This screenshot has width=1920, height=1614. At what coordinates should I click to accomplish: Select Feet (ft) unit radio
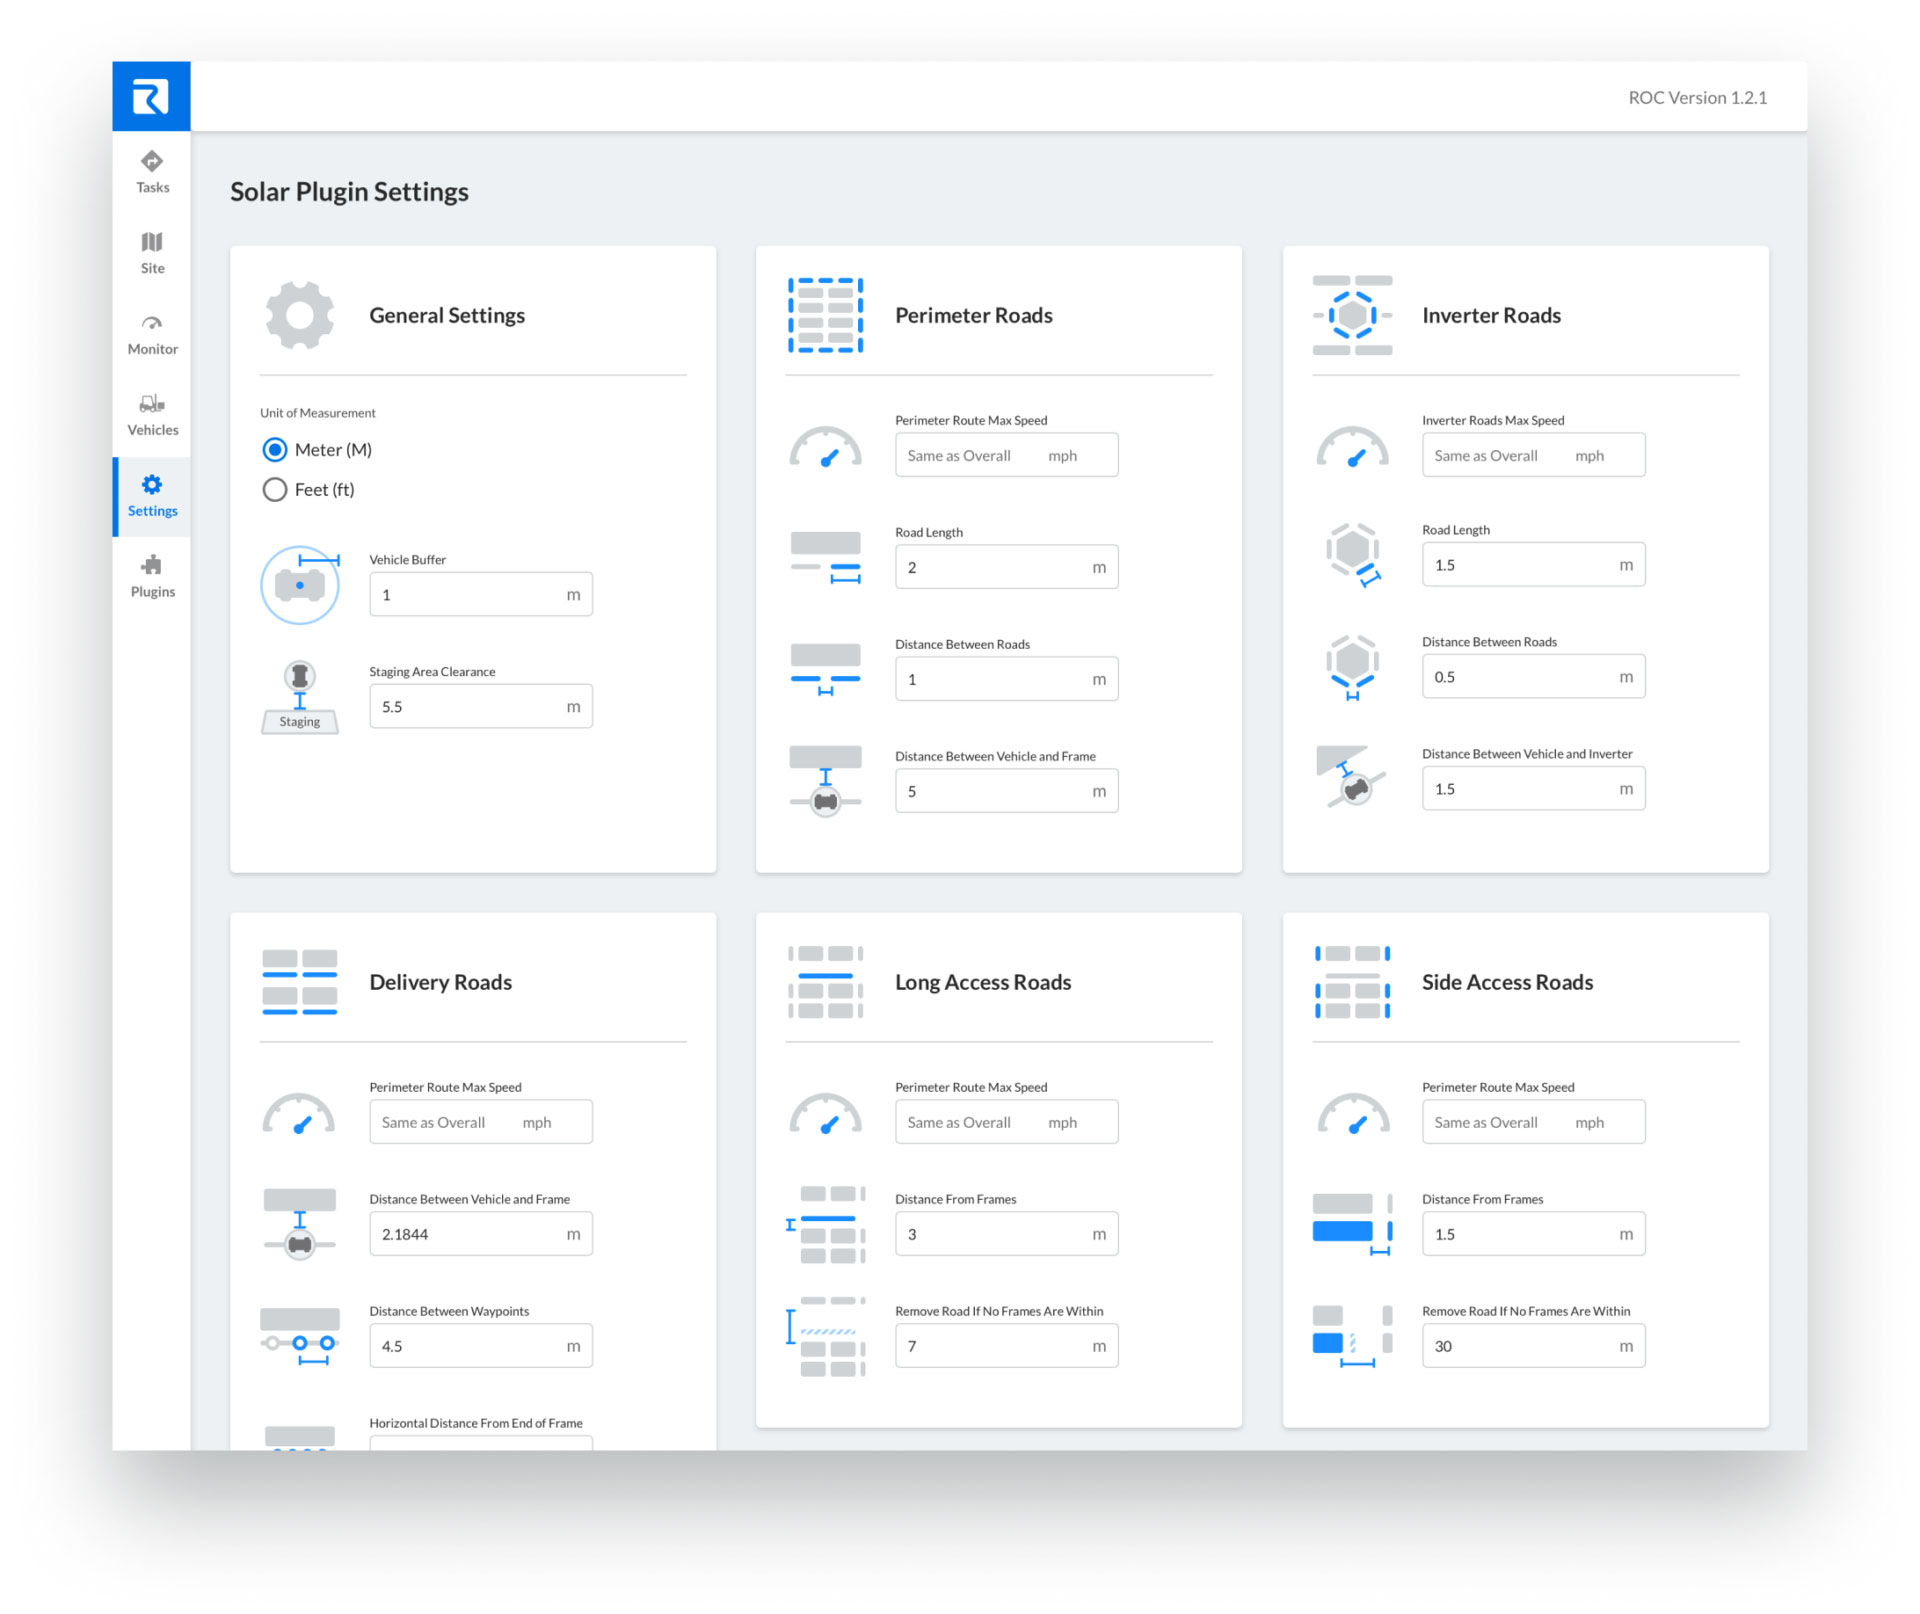tap(274, 490)
